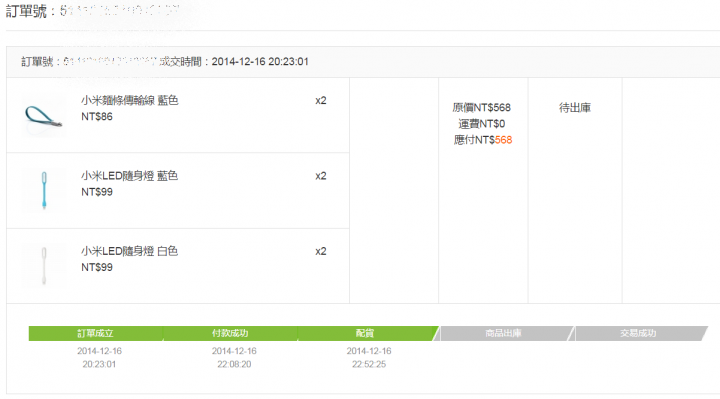Open the 小米LED隨身燈 藍色 product link
Image resolution: width=720 pixels, height=399 pixels.
(x=129, y=175)
